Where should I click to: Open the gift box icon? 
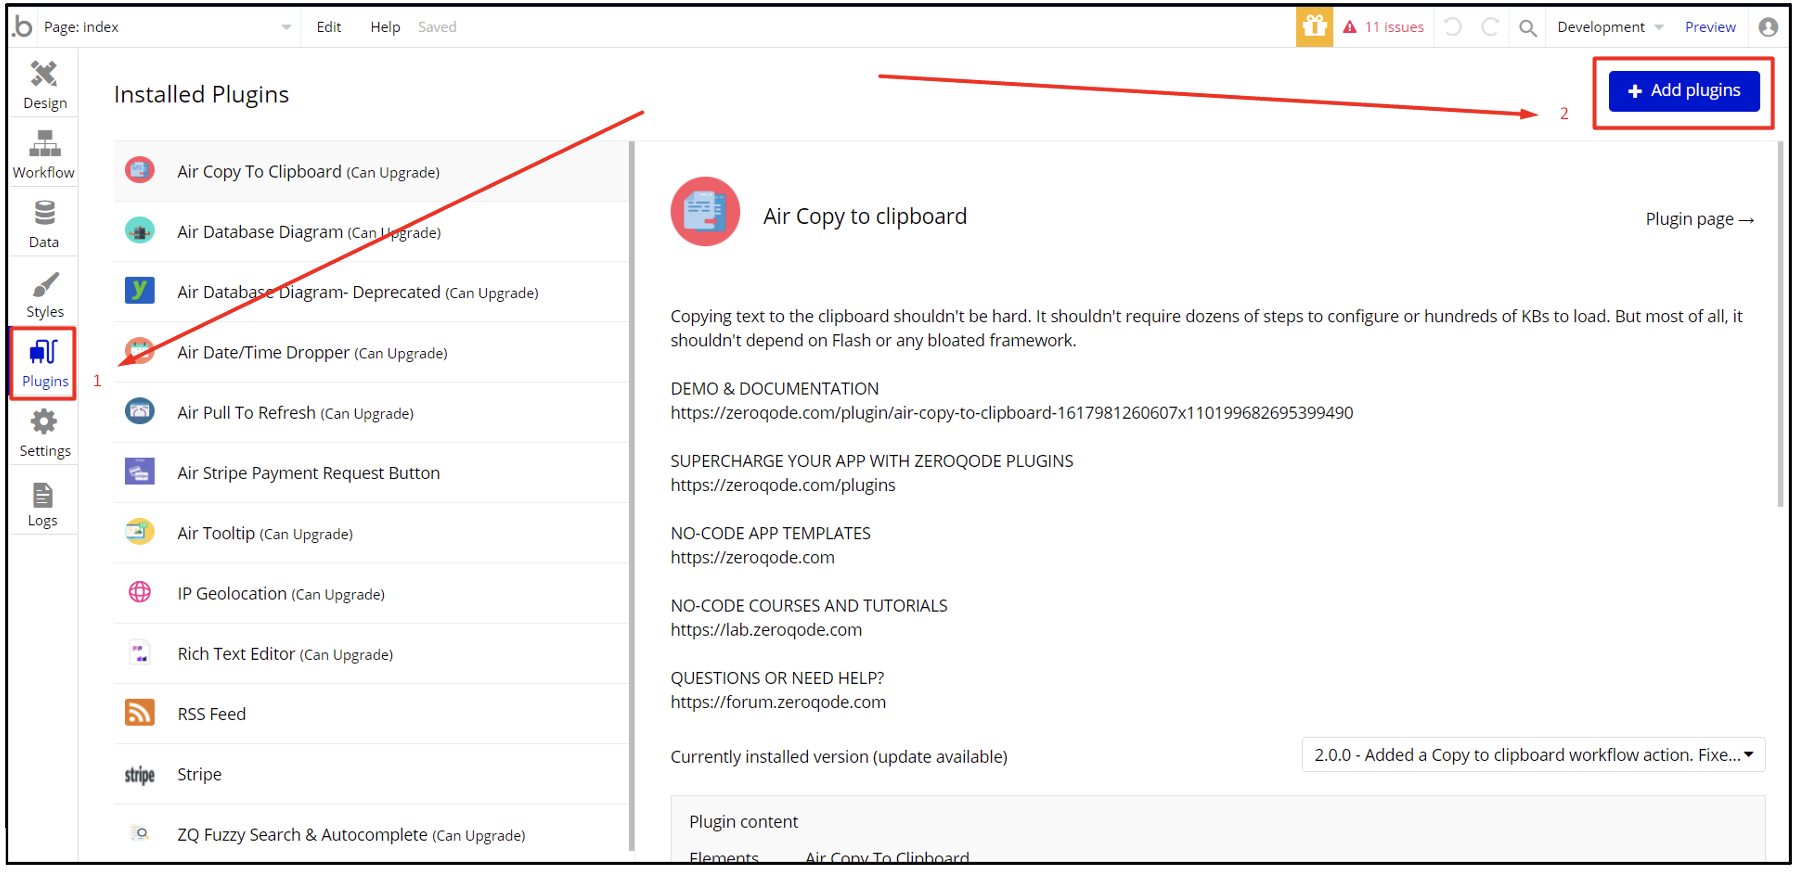point(1314,27)
